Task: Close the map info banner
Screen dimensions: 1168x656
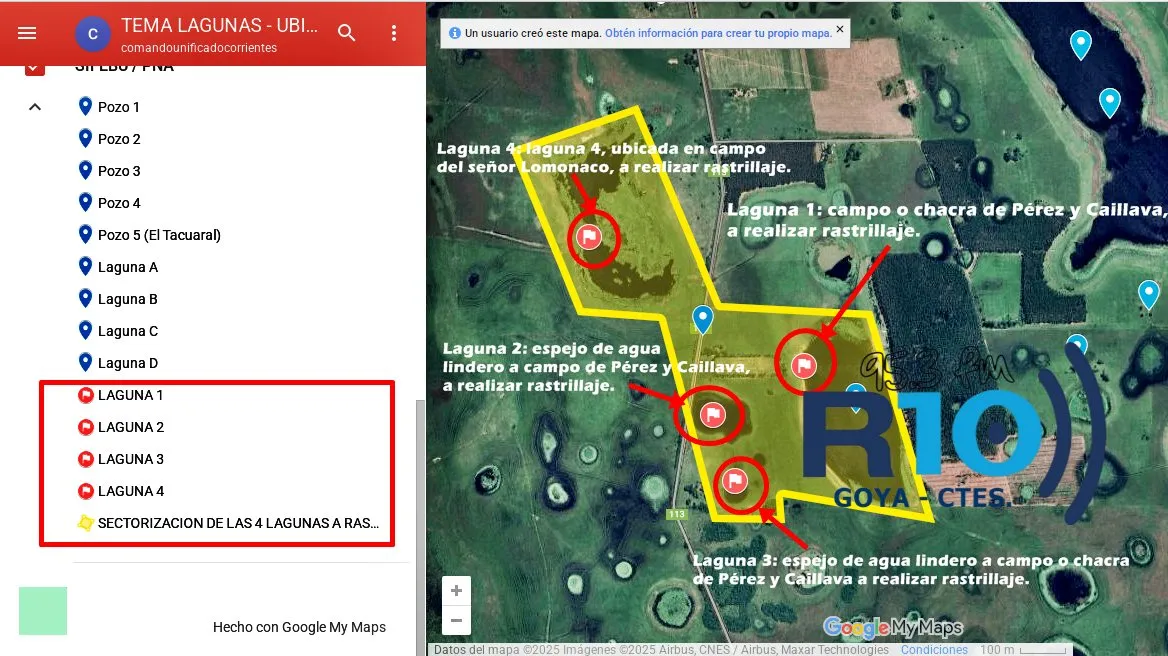Action: coord(840,30)
